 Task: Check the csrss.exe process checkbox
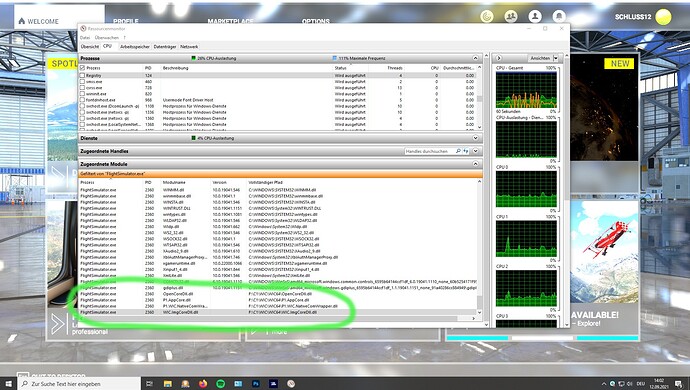82,88
